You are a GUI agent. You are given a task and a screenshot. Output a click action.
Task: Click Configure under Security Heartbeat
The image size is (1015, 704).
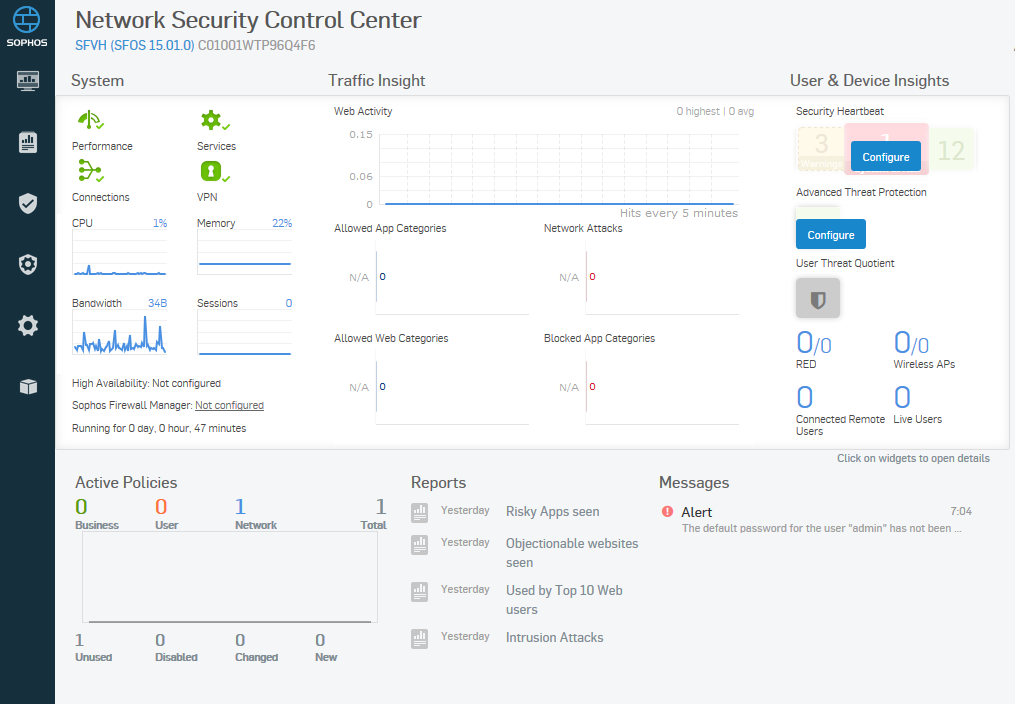886,157
